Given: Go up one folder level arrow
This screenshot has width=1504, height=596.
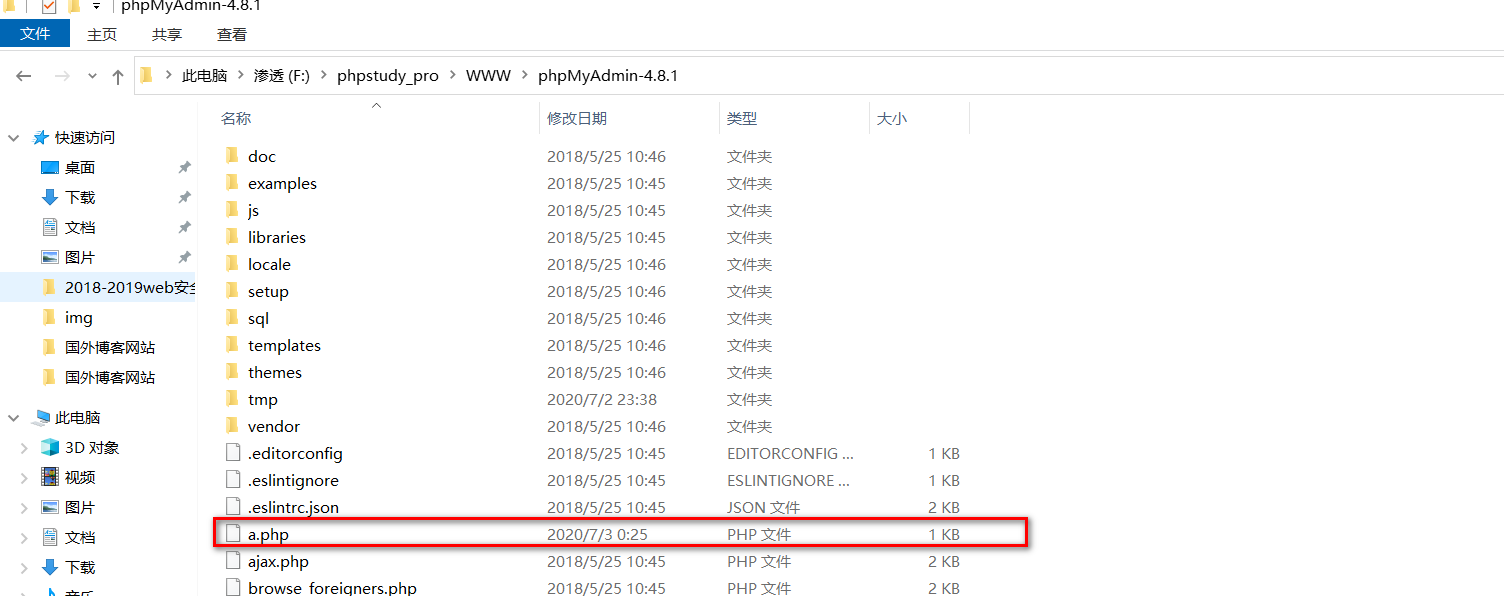Looking at the screenshot, I should click(118, 76).
